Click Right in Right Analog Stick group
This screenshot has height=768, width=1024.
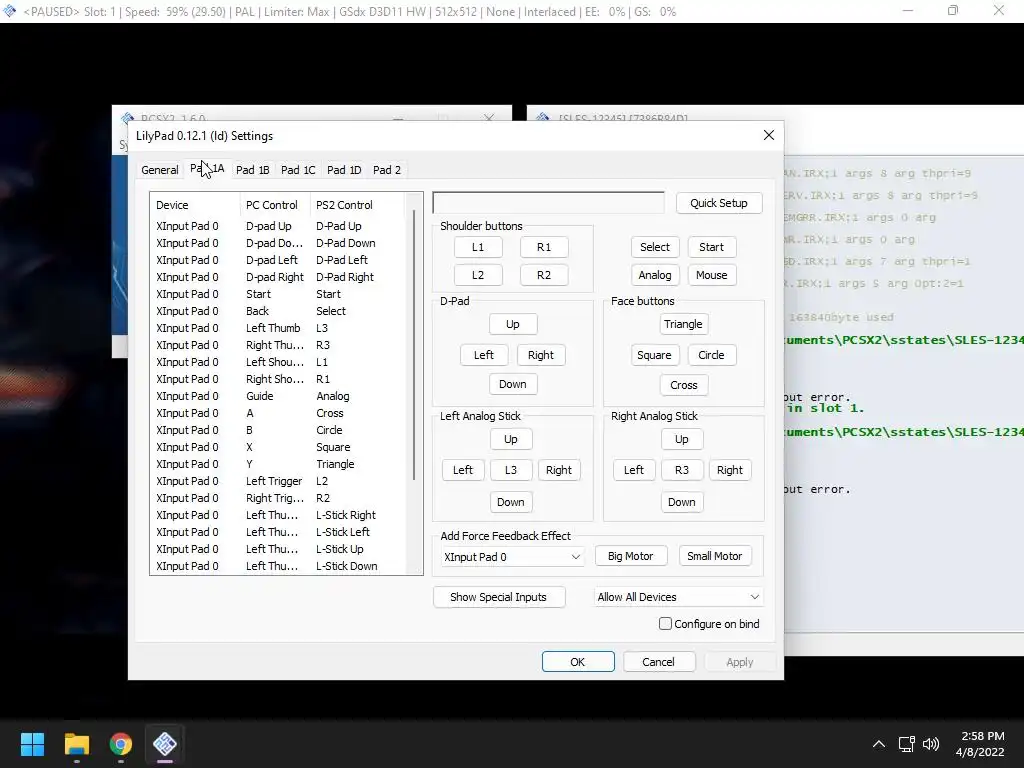click(x=729, y=470)
